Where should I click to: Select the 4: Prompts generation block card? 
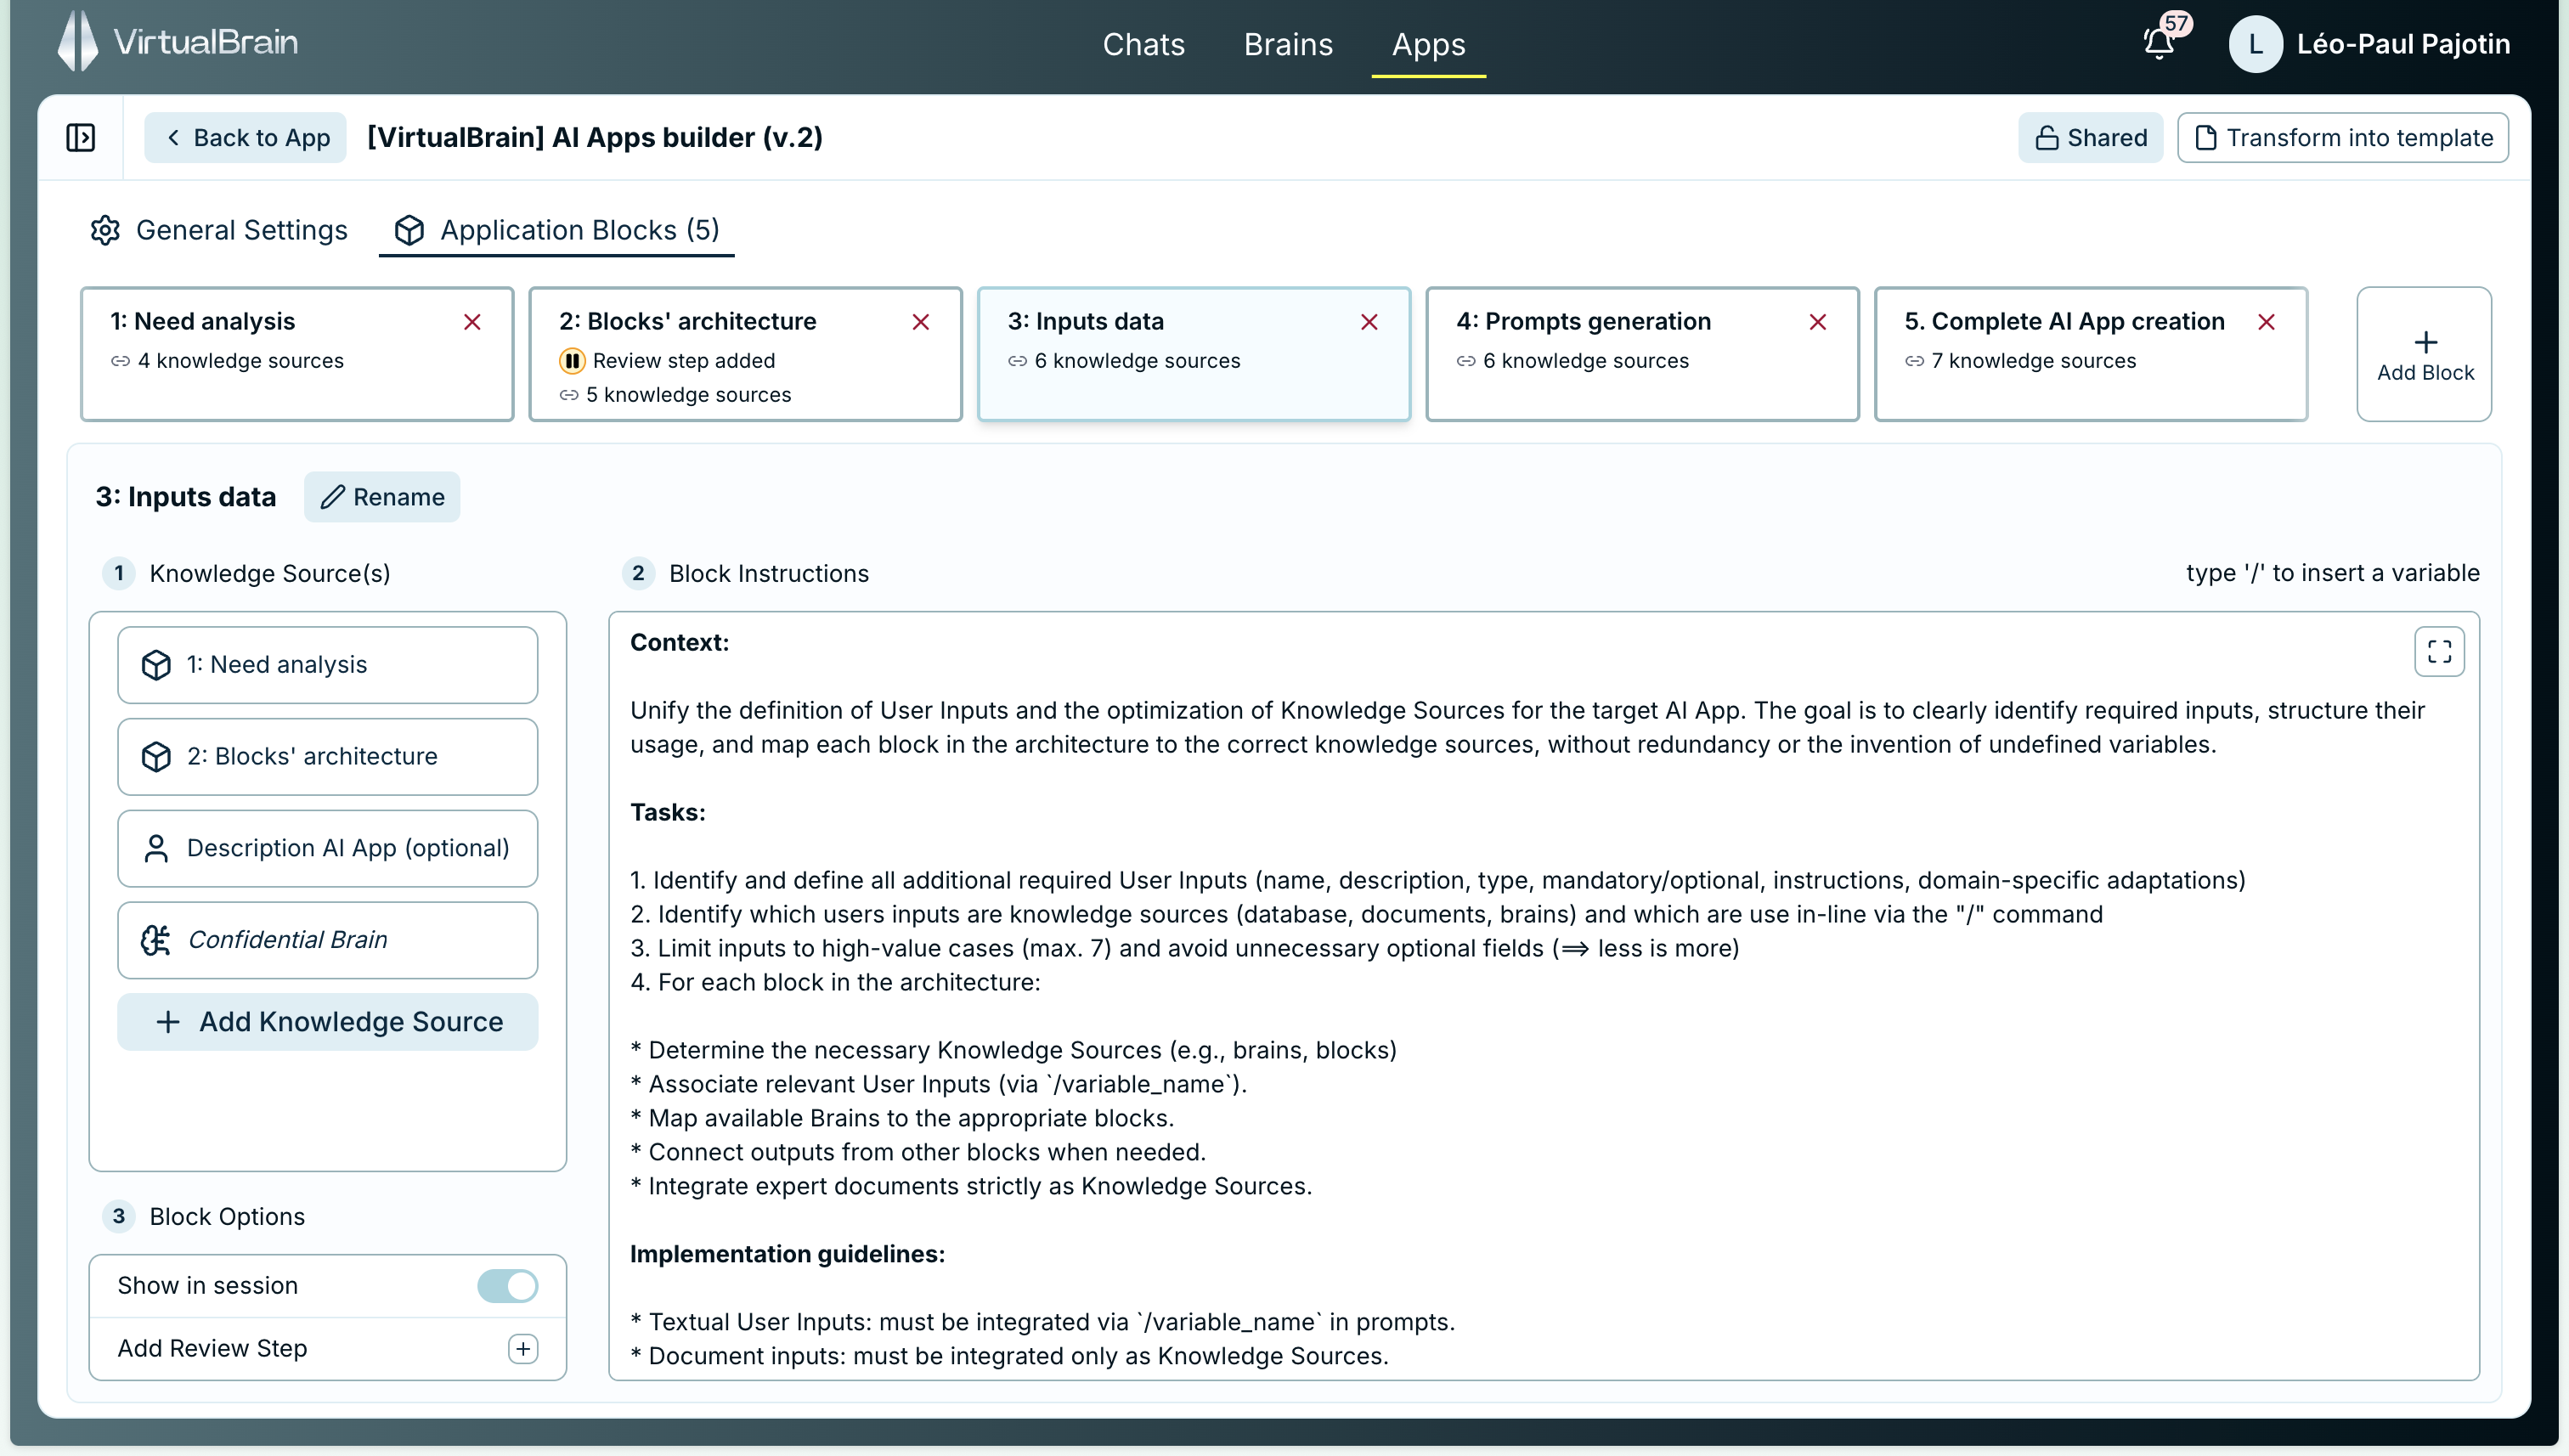pos(1642,354)
